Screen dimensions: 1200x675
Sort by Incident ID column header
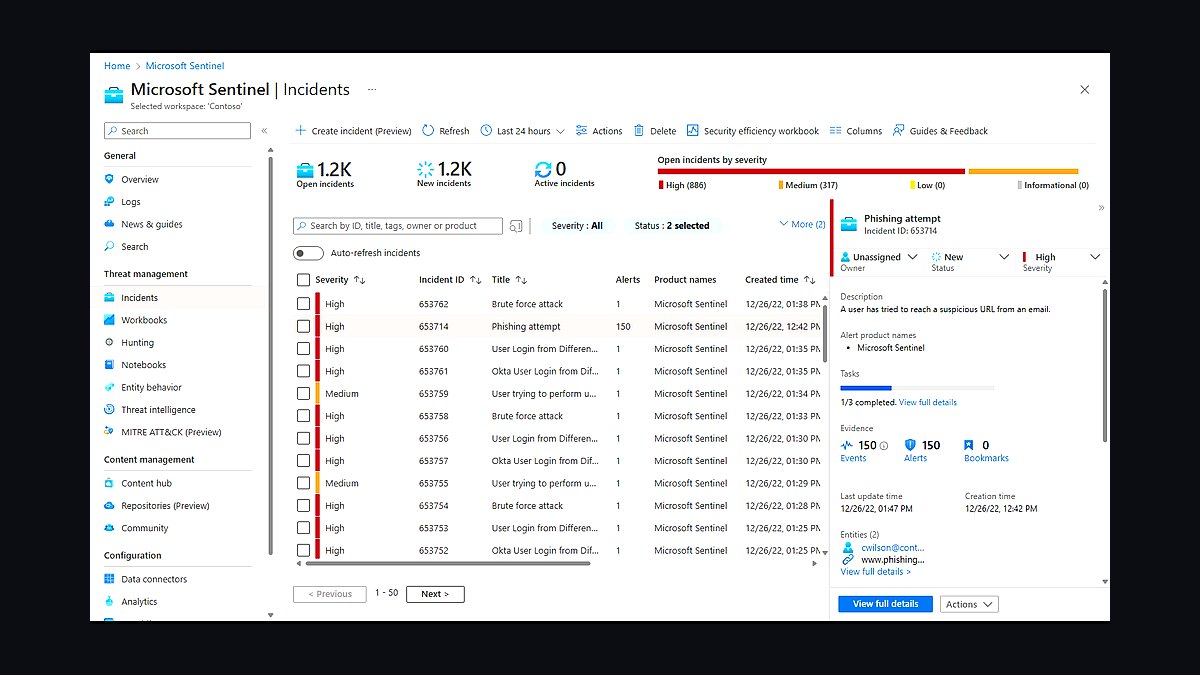pyautogui.click(x=450, y=280)
